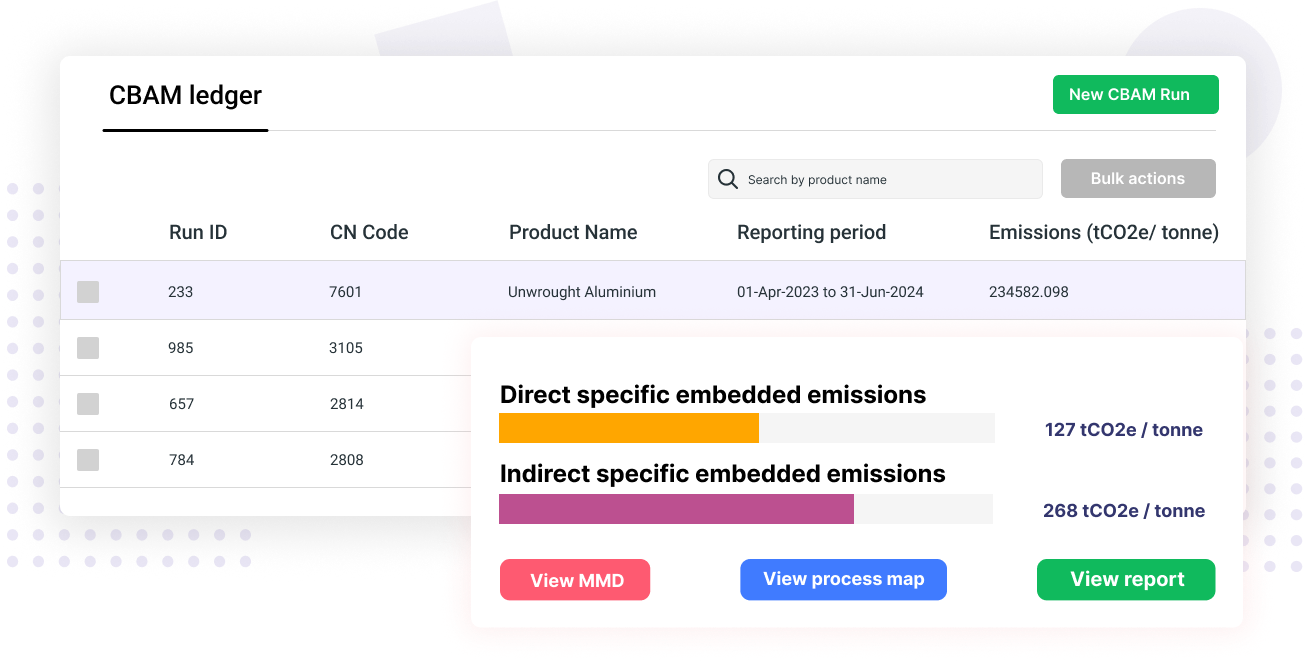This screenshot has width=1306, height=662.
Task: Click the View MMD button
Action: [x=575, y=579]
